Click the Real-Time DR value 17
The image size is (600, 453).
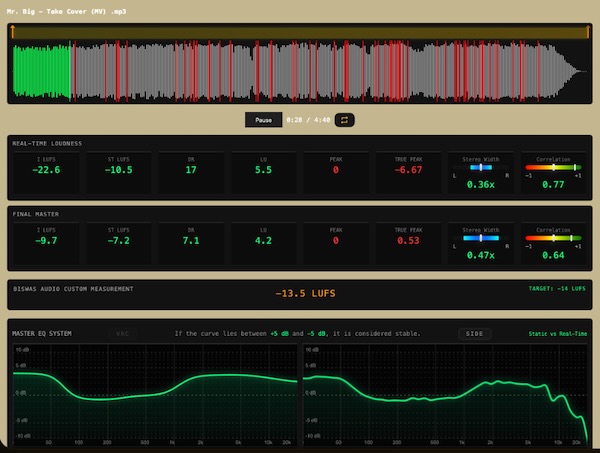191,170
